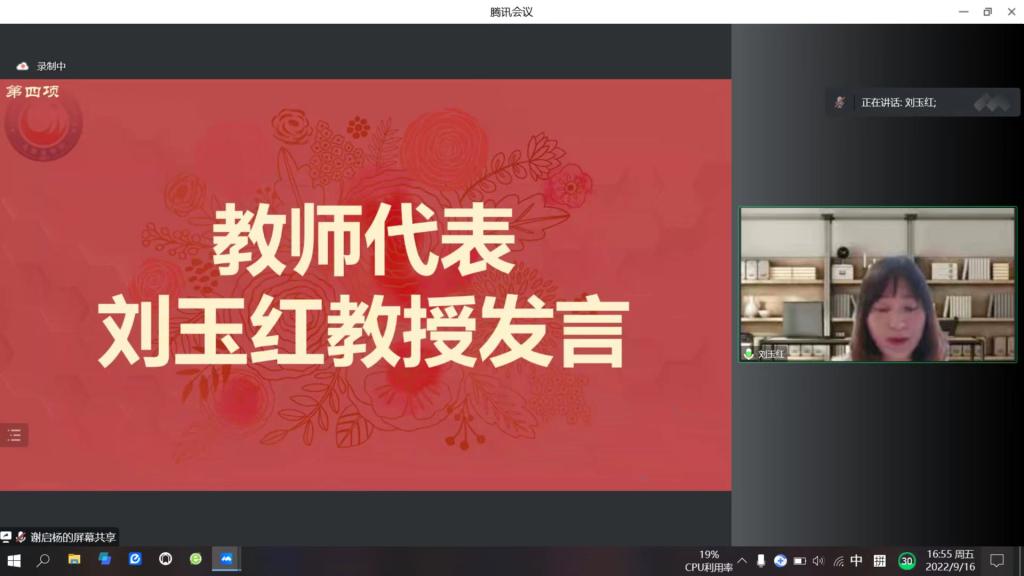The height and width of the screenshot is (576, 1024).
Task: Click the taskbar search magnifier
Action: point(43,560)
